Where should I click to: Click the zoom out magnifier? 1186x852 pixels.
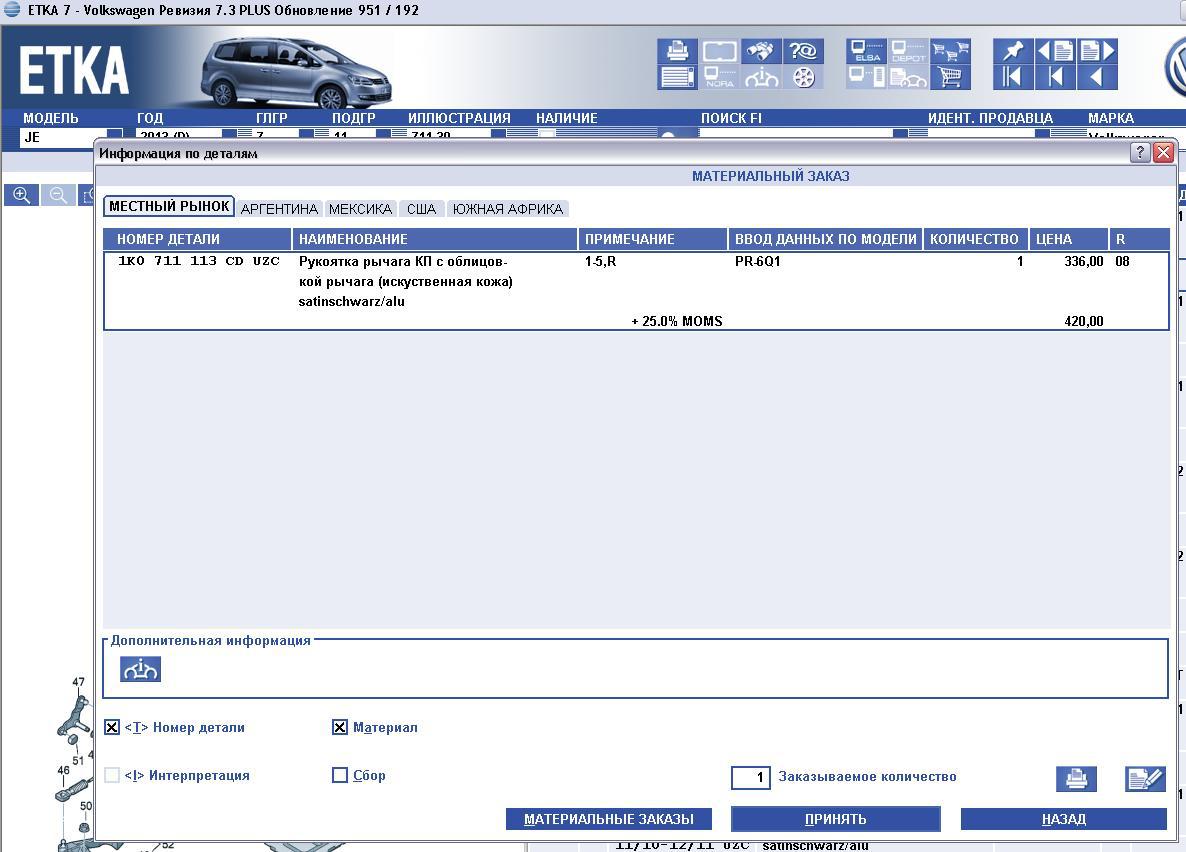[58, 195]
